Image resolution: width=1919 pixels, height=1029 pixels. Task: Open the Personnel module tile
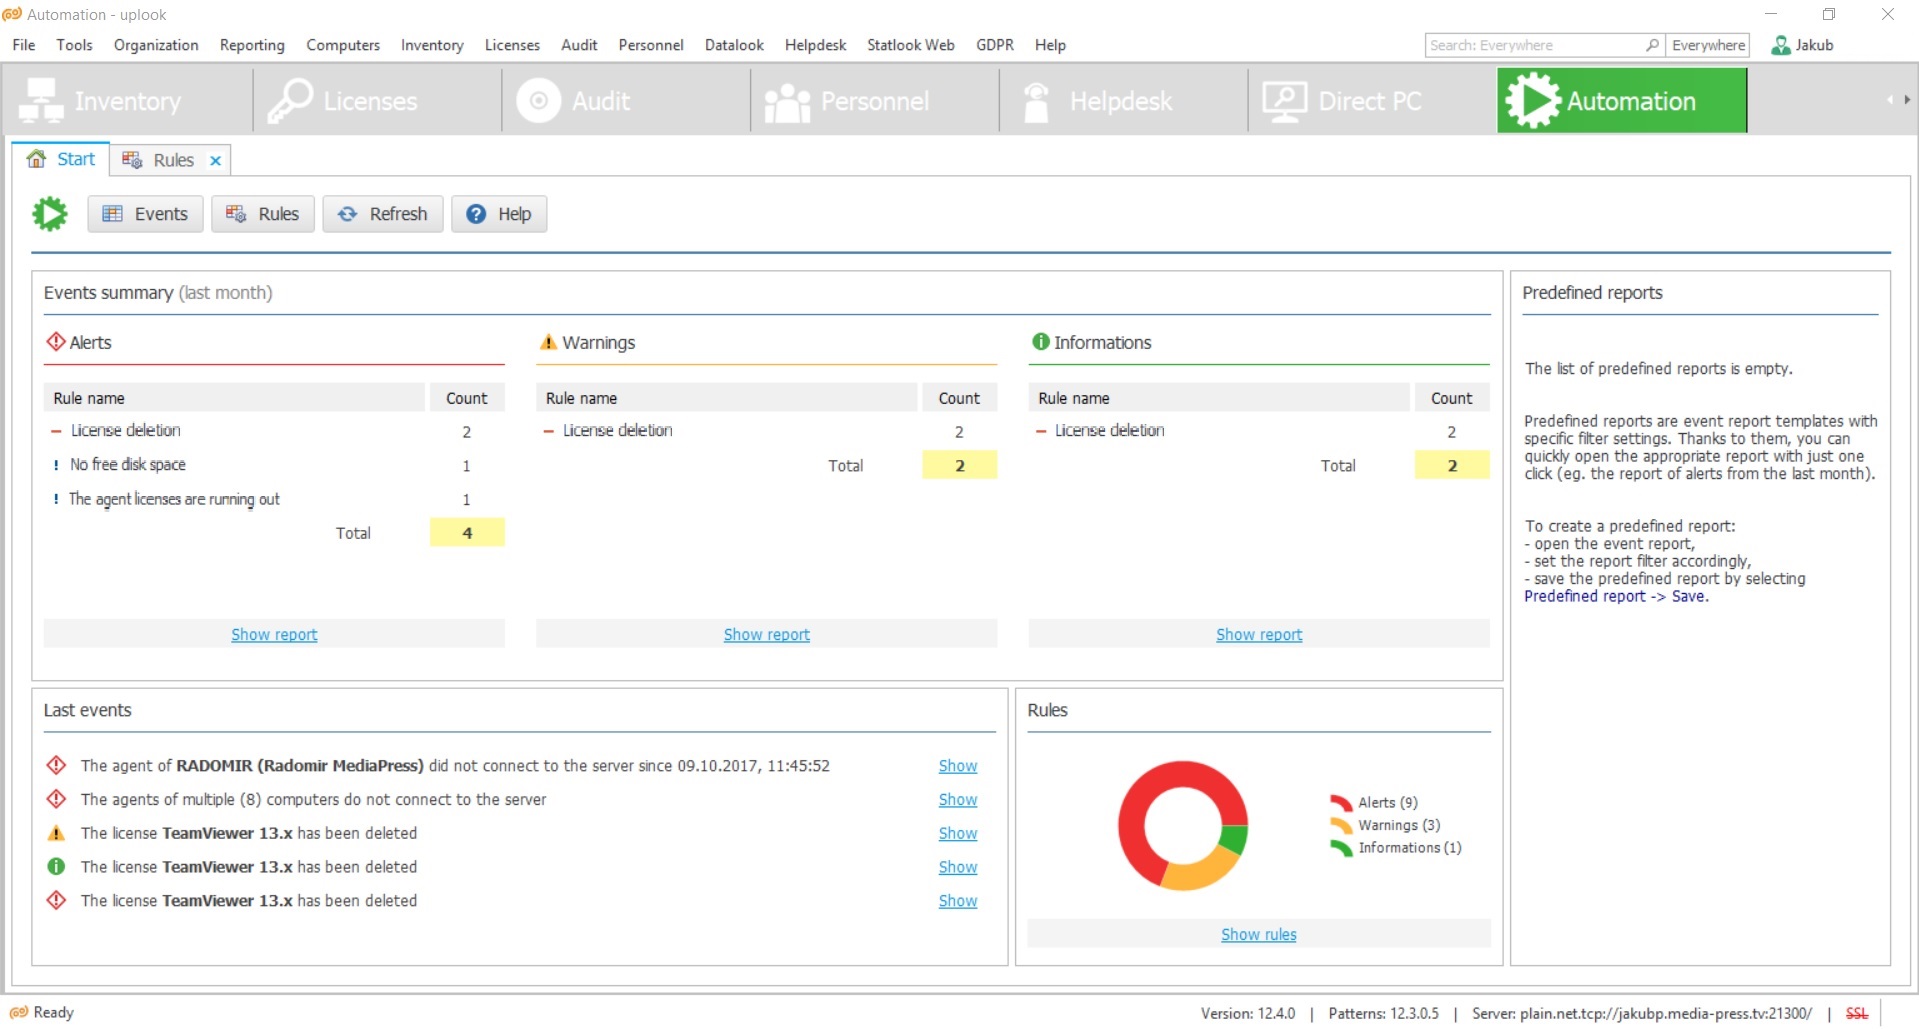pos(875,101)
